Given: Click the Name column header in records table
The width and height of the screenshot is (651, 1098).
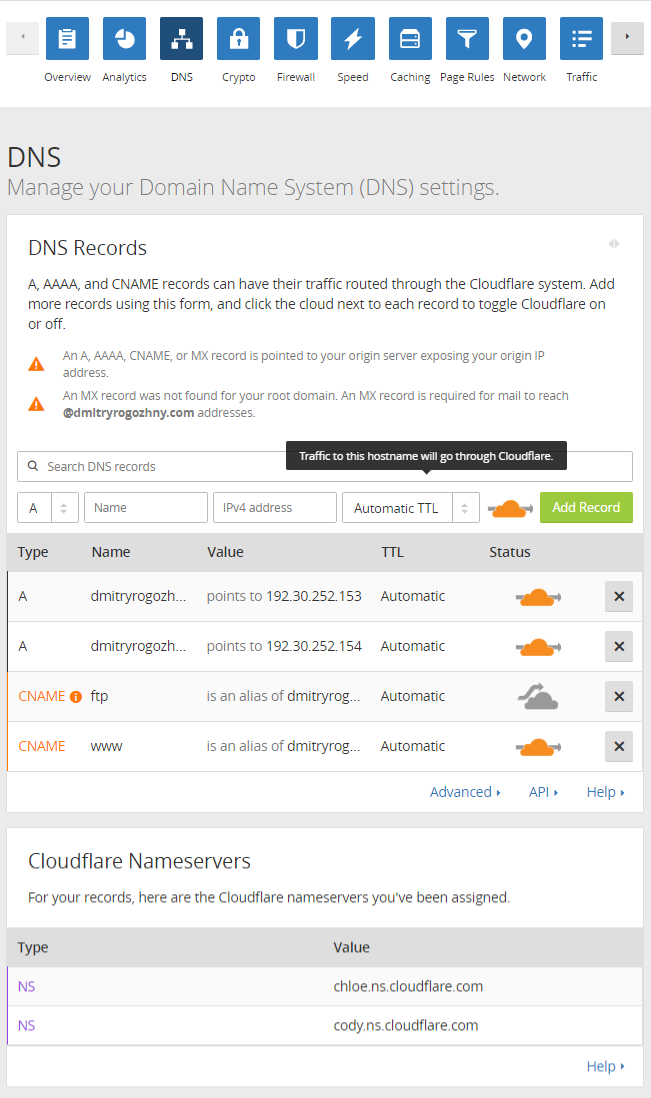Looking at the screenshot, I should click(x=111, y=552).
